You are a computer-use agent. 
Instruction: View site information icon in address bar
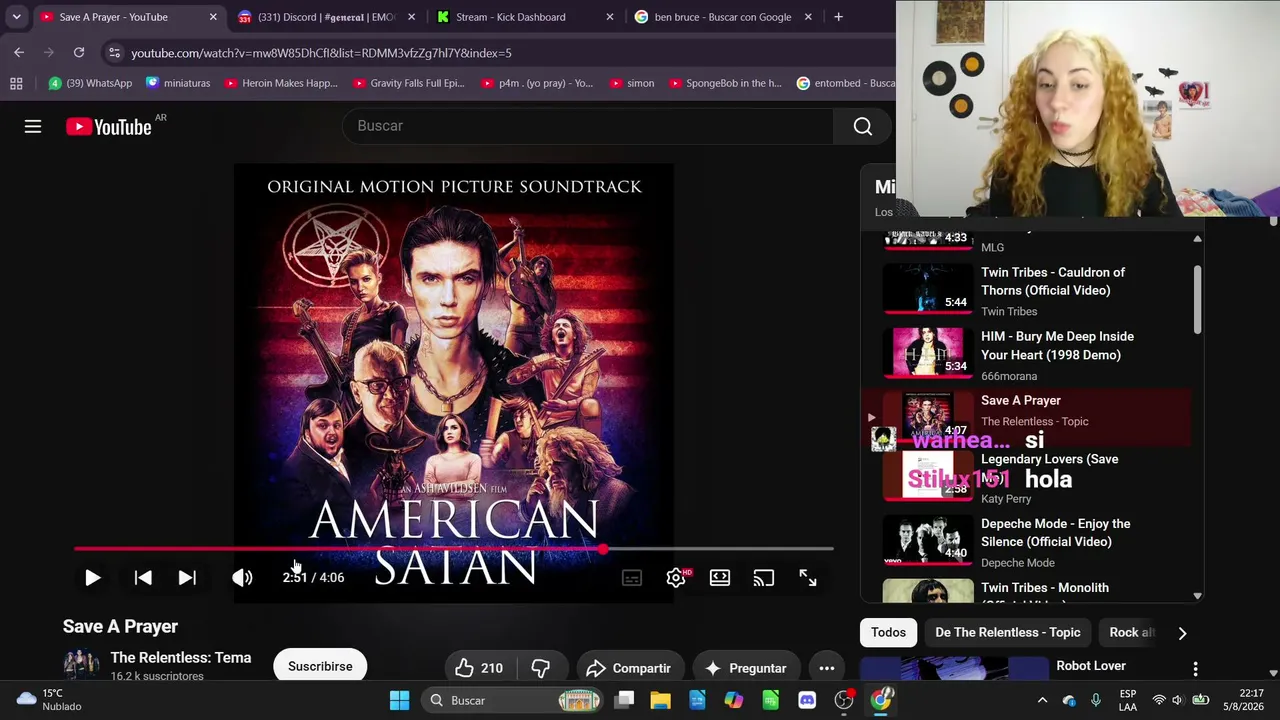click(x=114, y=52)
